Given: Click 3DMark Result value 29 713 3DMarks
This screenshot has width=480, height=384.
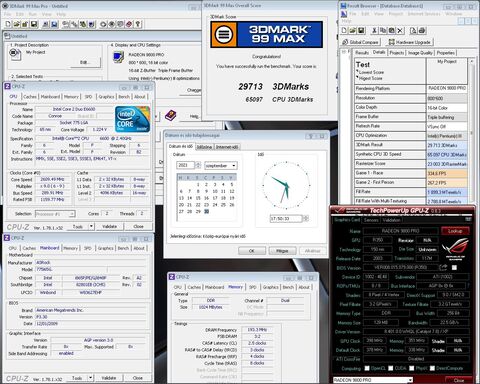Looking at the screenshot, I should [x=447, y=145].
